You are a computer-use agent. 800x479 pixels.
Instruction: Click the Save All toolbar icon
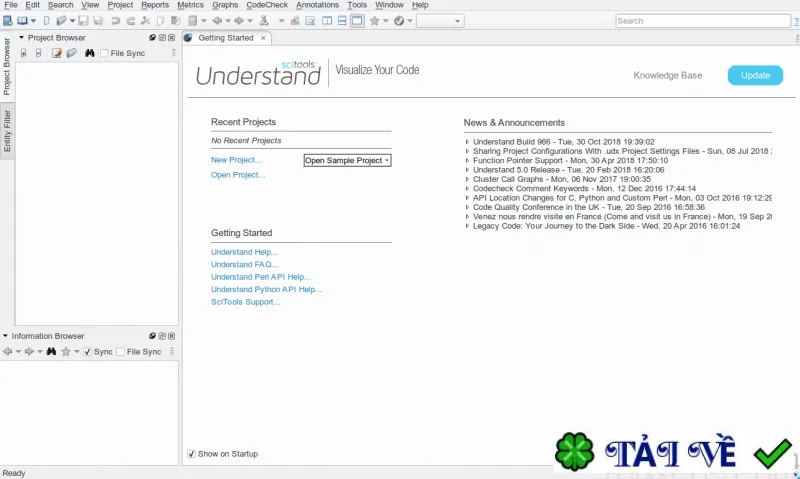98,21
